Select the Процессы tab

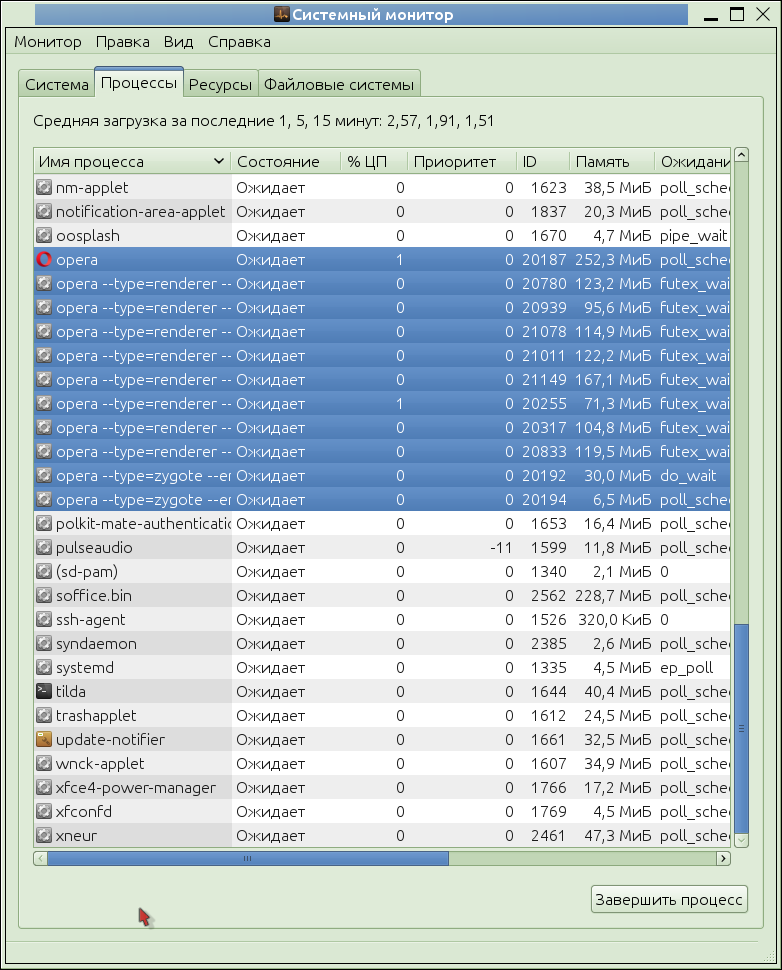(139, 83)
